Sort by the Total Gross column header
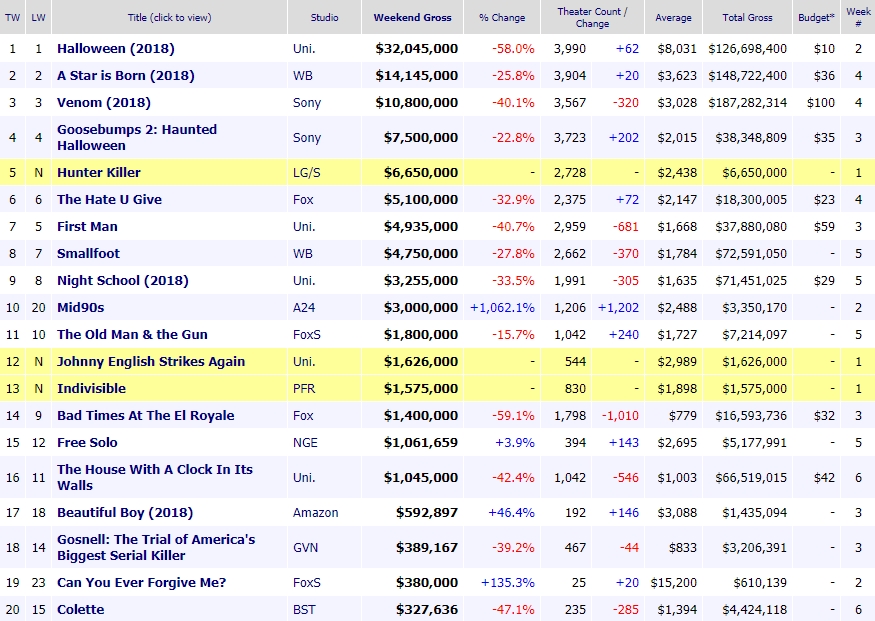The image size is (875, 621). [747, 17]
